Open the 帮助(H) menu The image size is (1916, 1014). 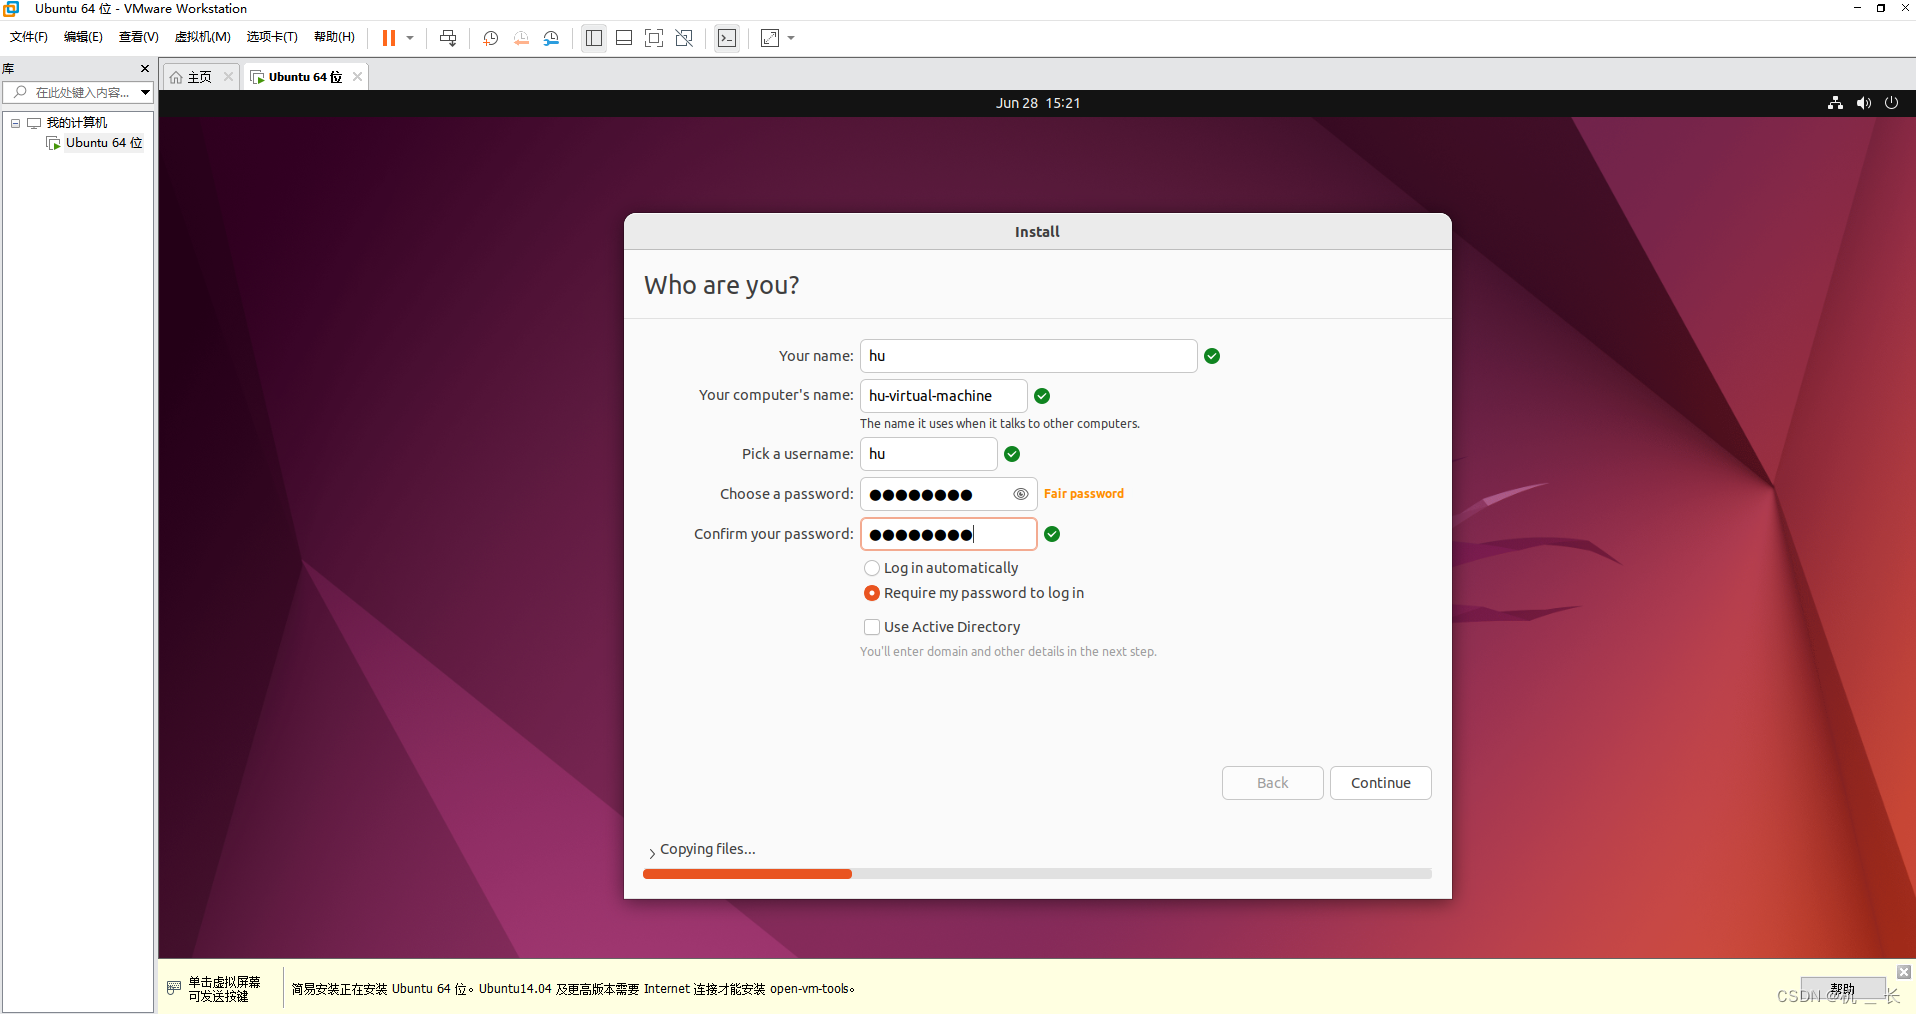point(334,37)
